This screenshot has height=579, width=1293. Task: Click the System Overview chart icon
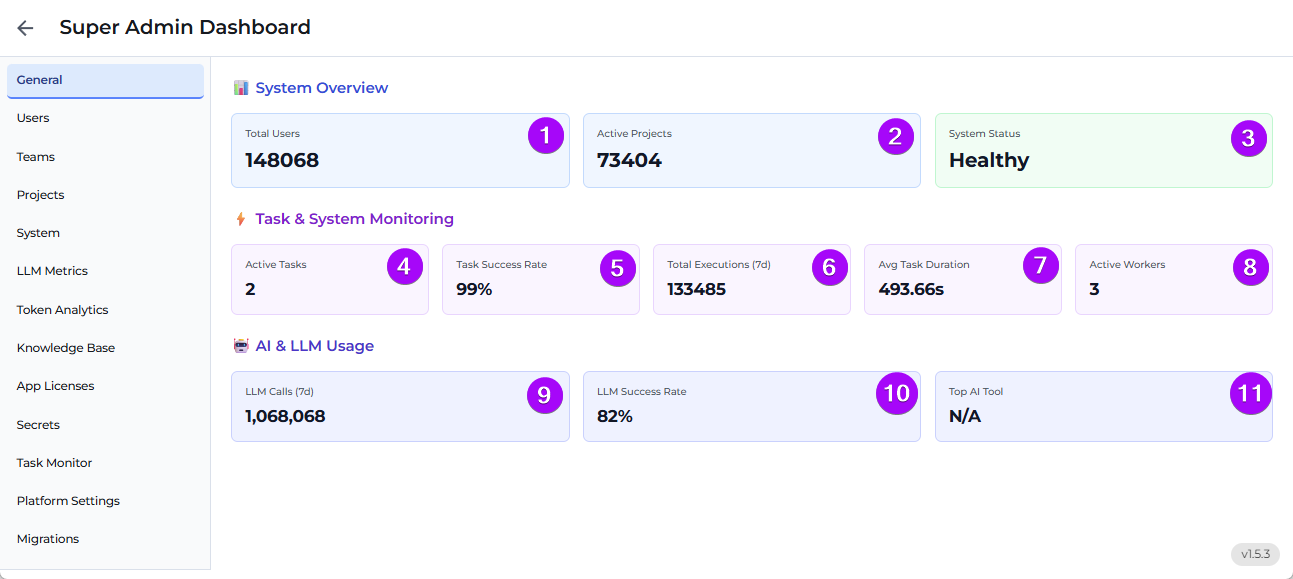[x=240, y=88]
